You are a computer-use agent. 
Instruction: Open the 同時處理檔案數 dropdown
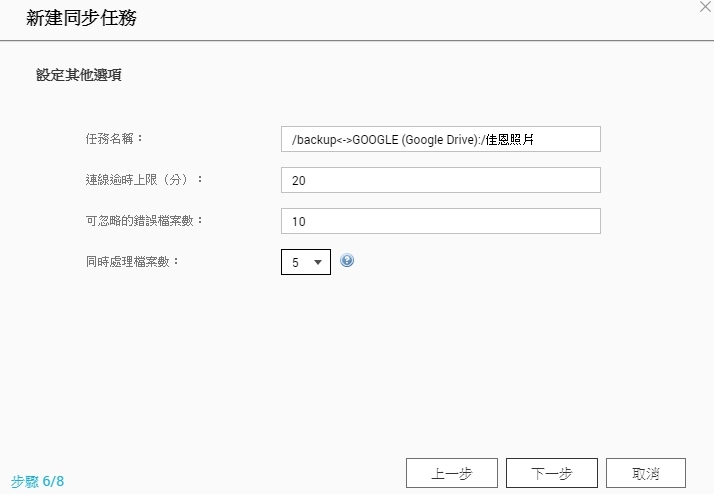[306, 262]
